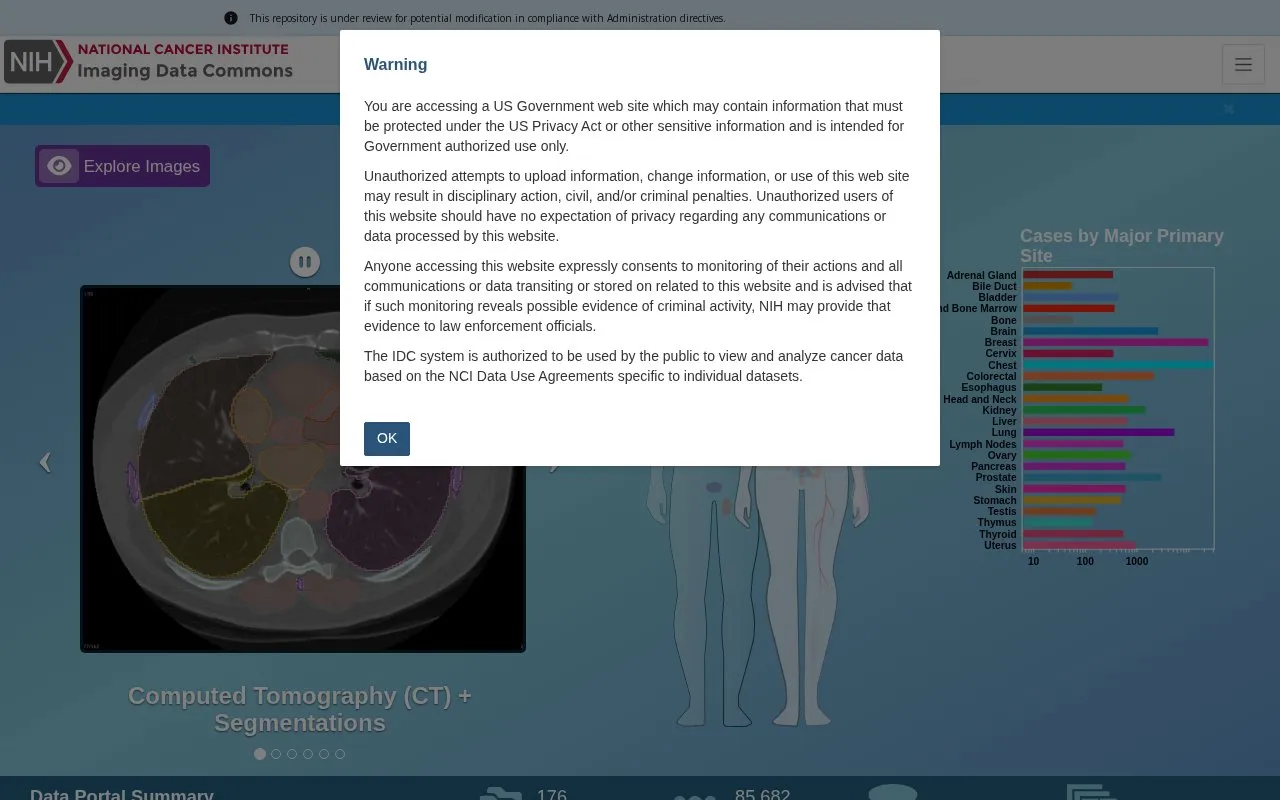Click the 'Uterus' chart label

[1000, 545]
